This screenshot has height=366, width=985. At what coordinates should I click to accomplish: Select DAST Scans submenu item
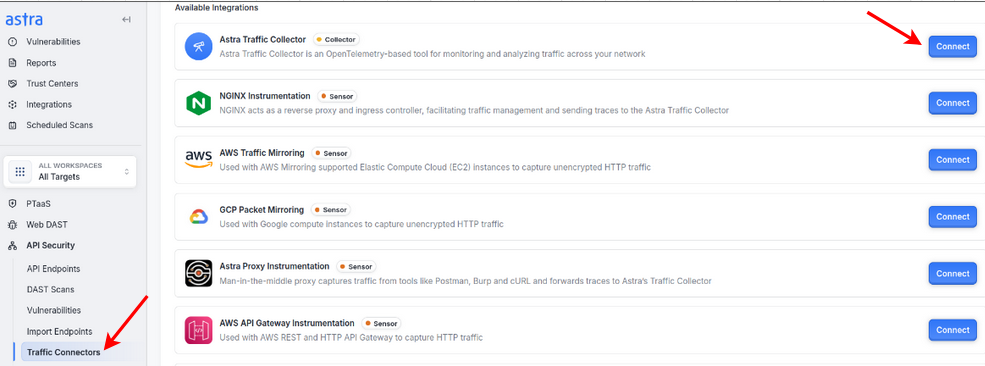pyautogui.click(x=50, y=289)
